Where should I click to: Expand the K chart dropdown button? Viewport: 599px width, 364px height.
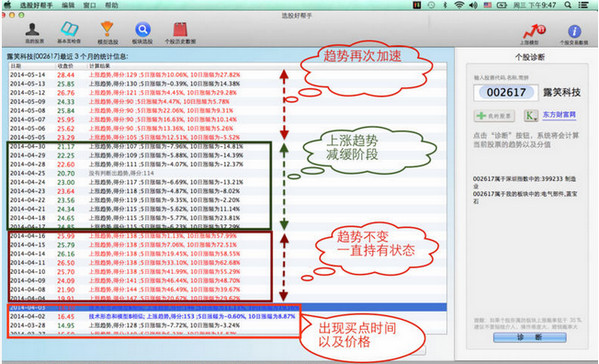pos(531,115)
